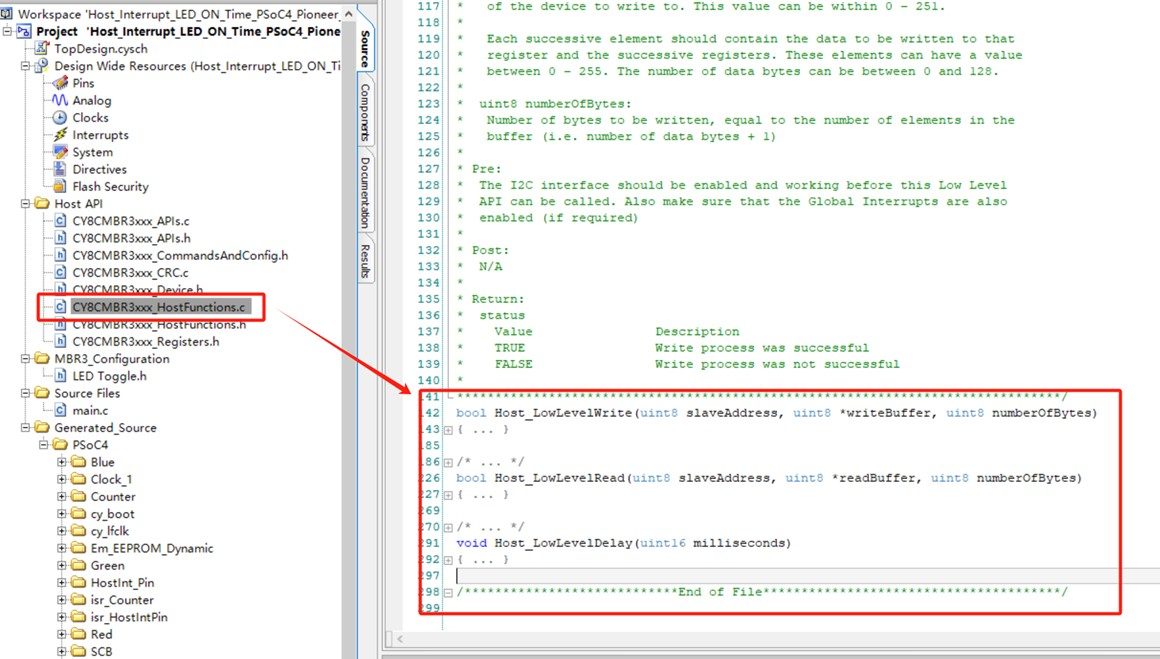Collapse the Host API folder

click(25, 203)
